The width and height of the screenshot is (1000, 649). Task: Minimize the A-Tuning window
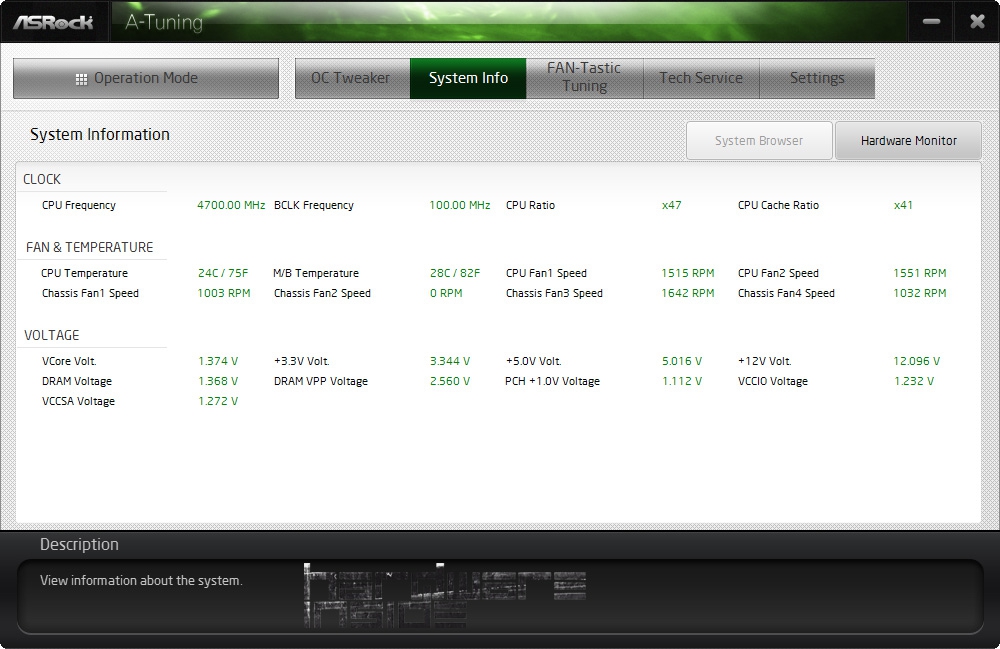click(x=931, y=22)
